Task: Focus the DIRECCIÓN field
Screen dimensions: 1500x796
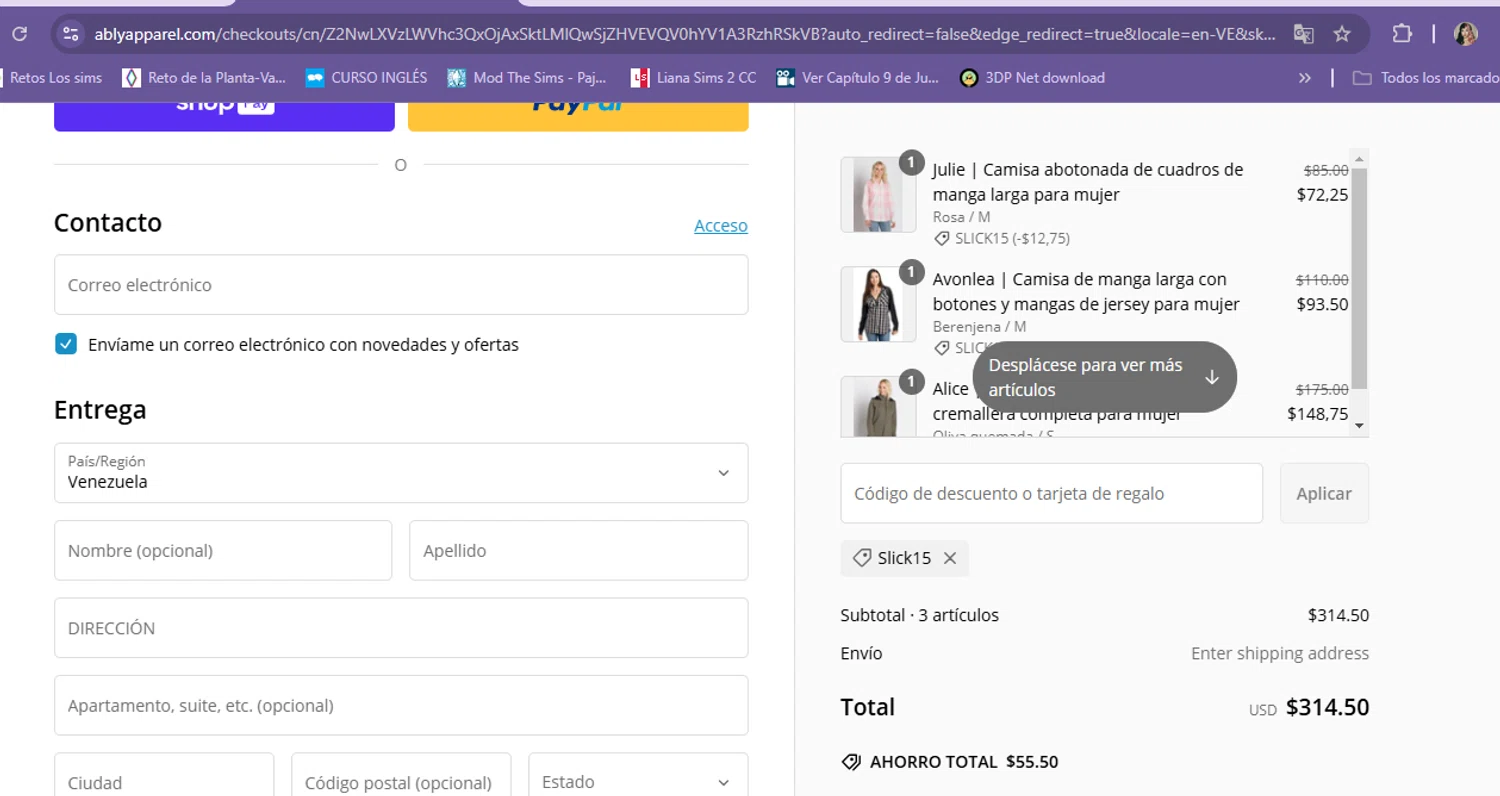Action: (x=401, y=628)
